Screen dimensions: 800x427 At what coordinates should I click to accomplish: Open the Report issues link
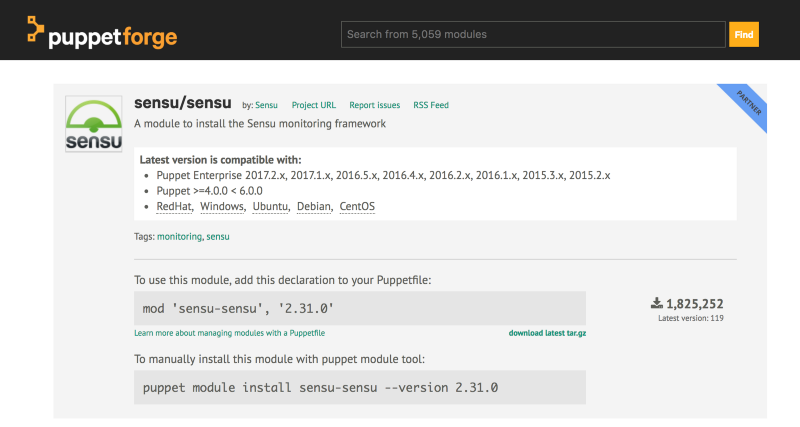374,105
